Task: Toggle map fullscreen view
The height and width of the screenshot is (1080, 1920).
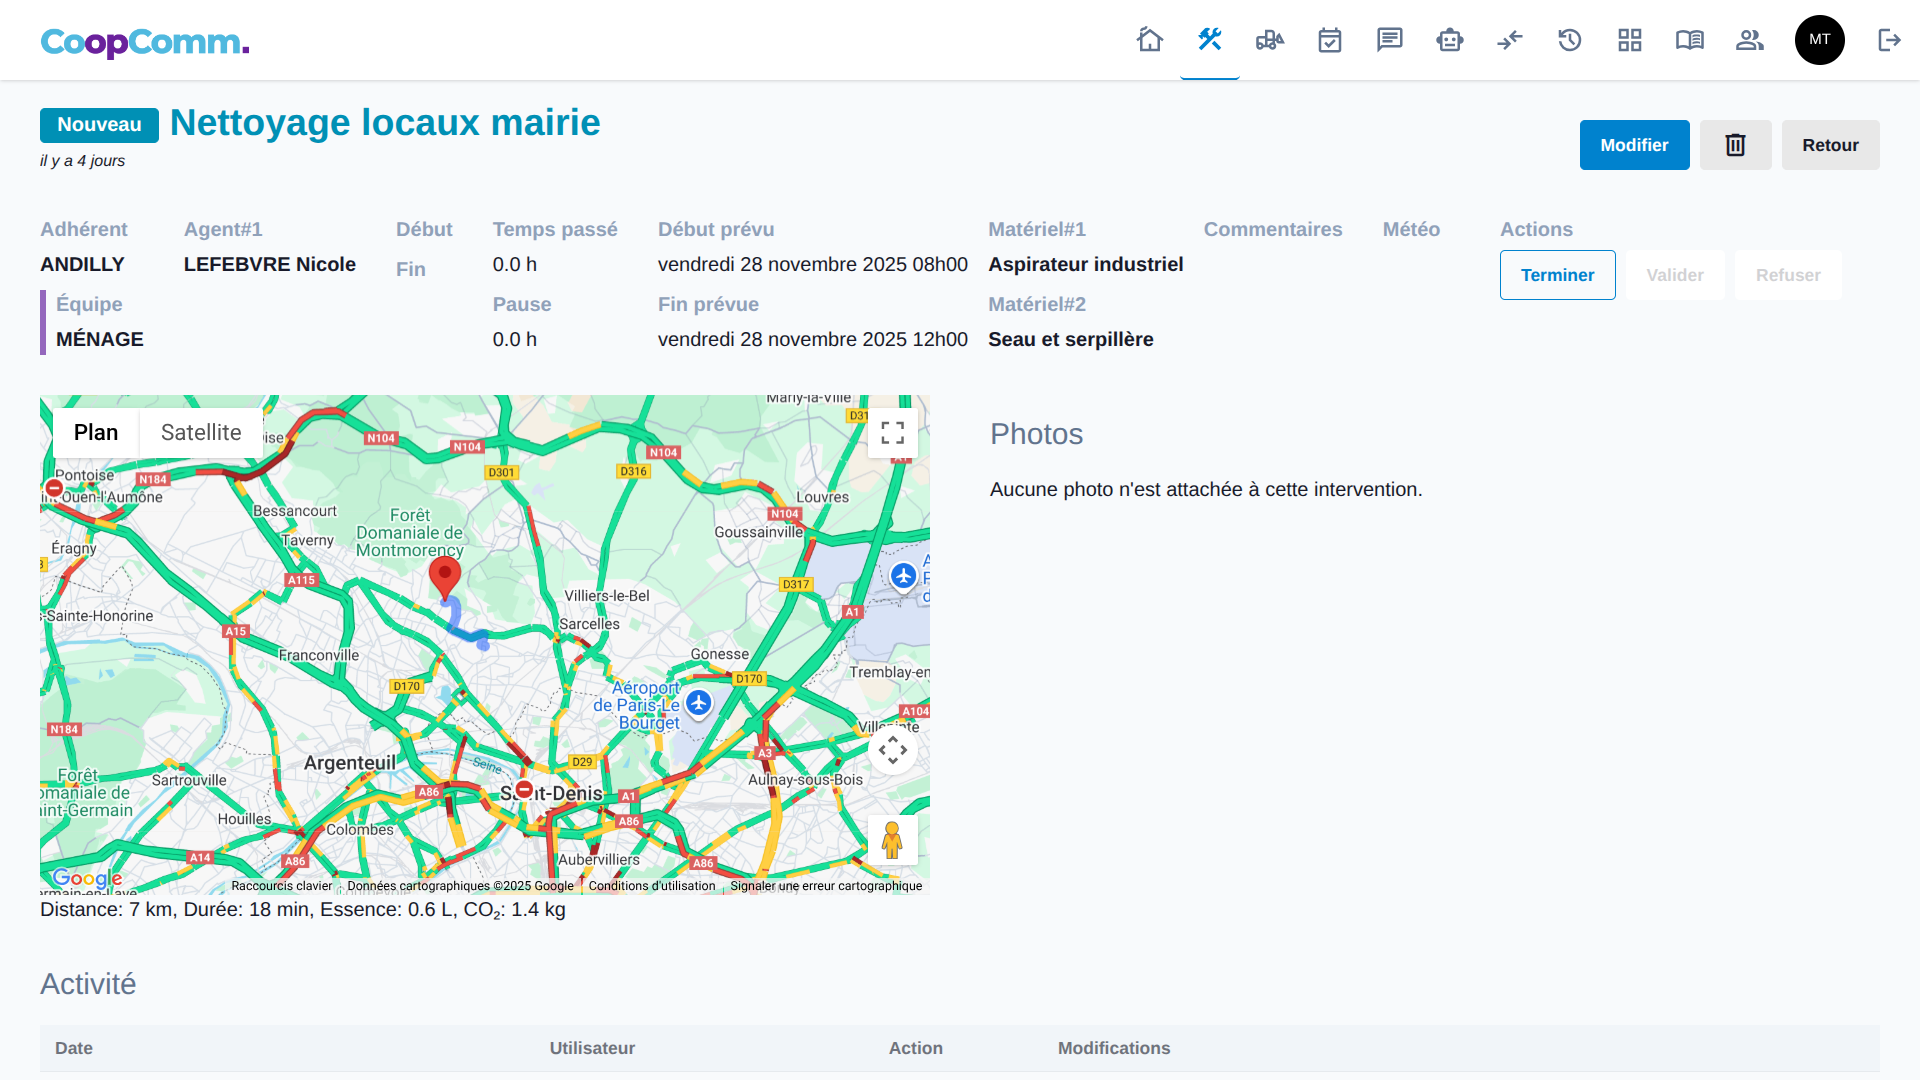Action: coord(893,432)
